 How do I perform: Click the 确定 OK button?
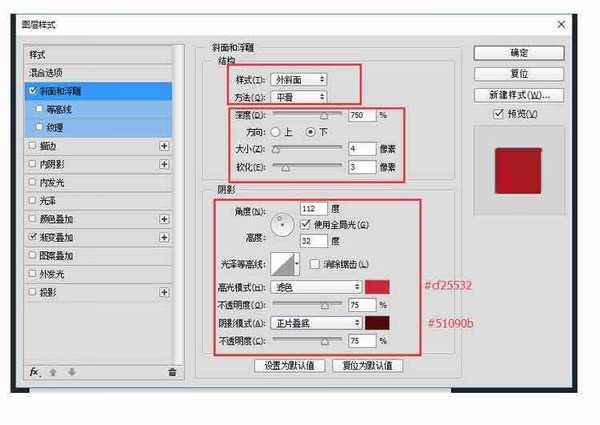click(x=519, y=53)
